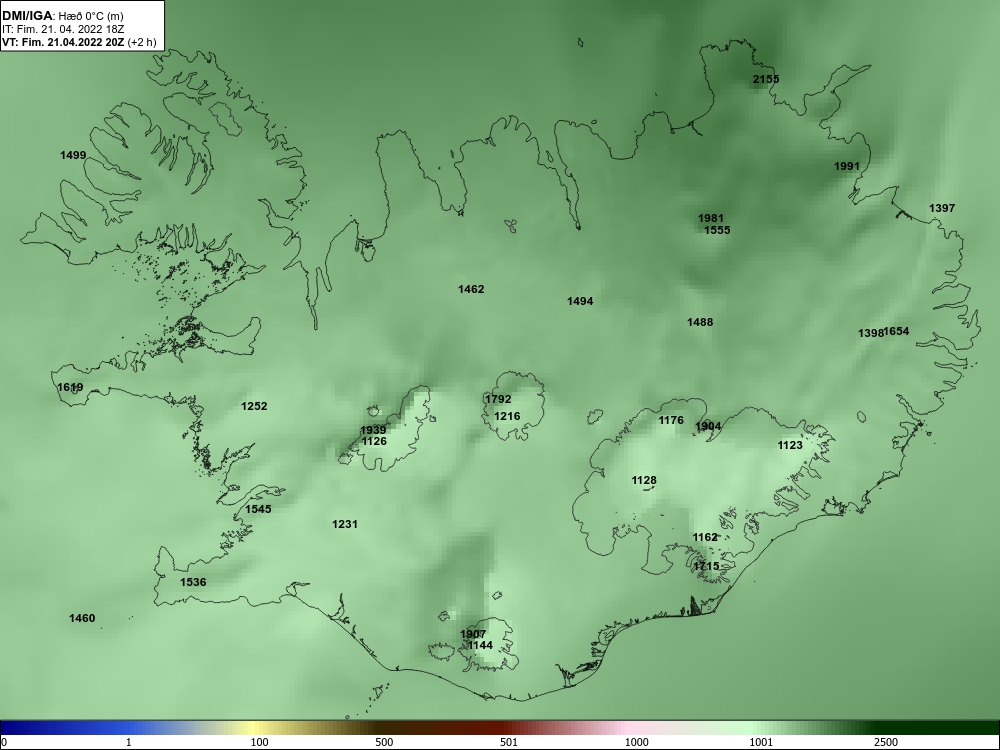Click the 1654 label in the east

897,331
